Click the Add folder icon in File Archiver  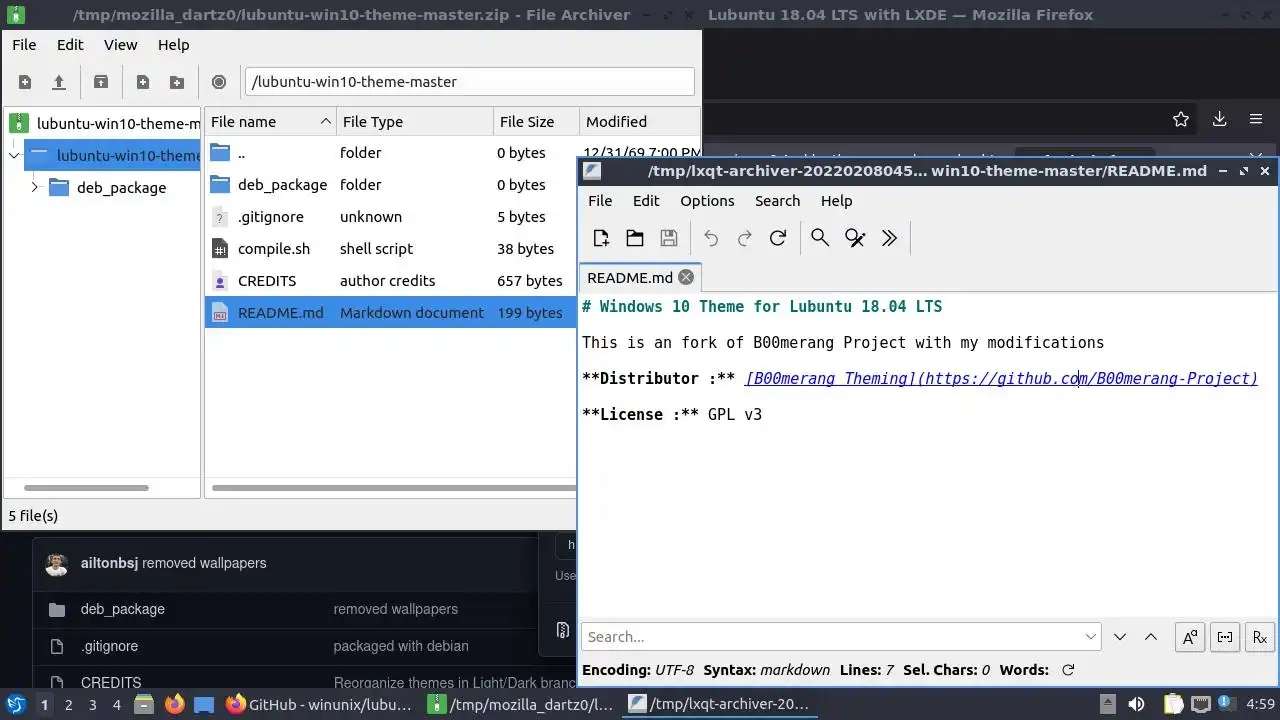(177, 82)
